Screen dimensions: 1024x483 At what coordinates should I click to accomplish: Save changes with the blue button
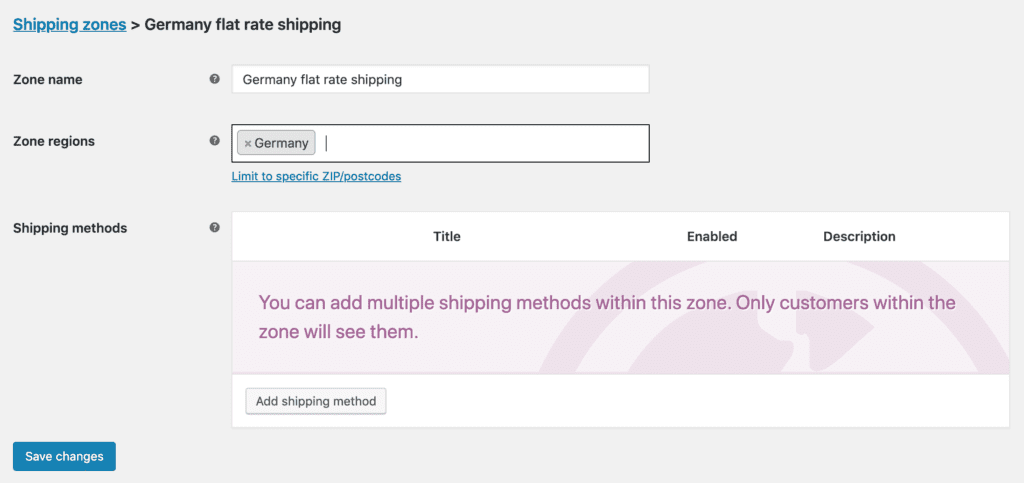[x=64, y=456]
